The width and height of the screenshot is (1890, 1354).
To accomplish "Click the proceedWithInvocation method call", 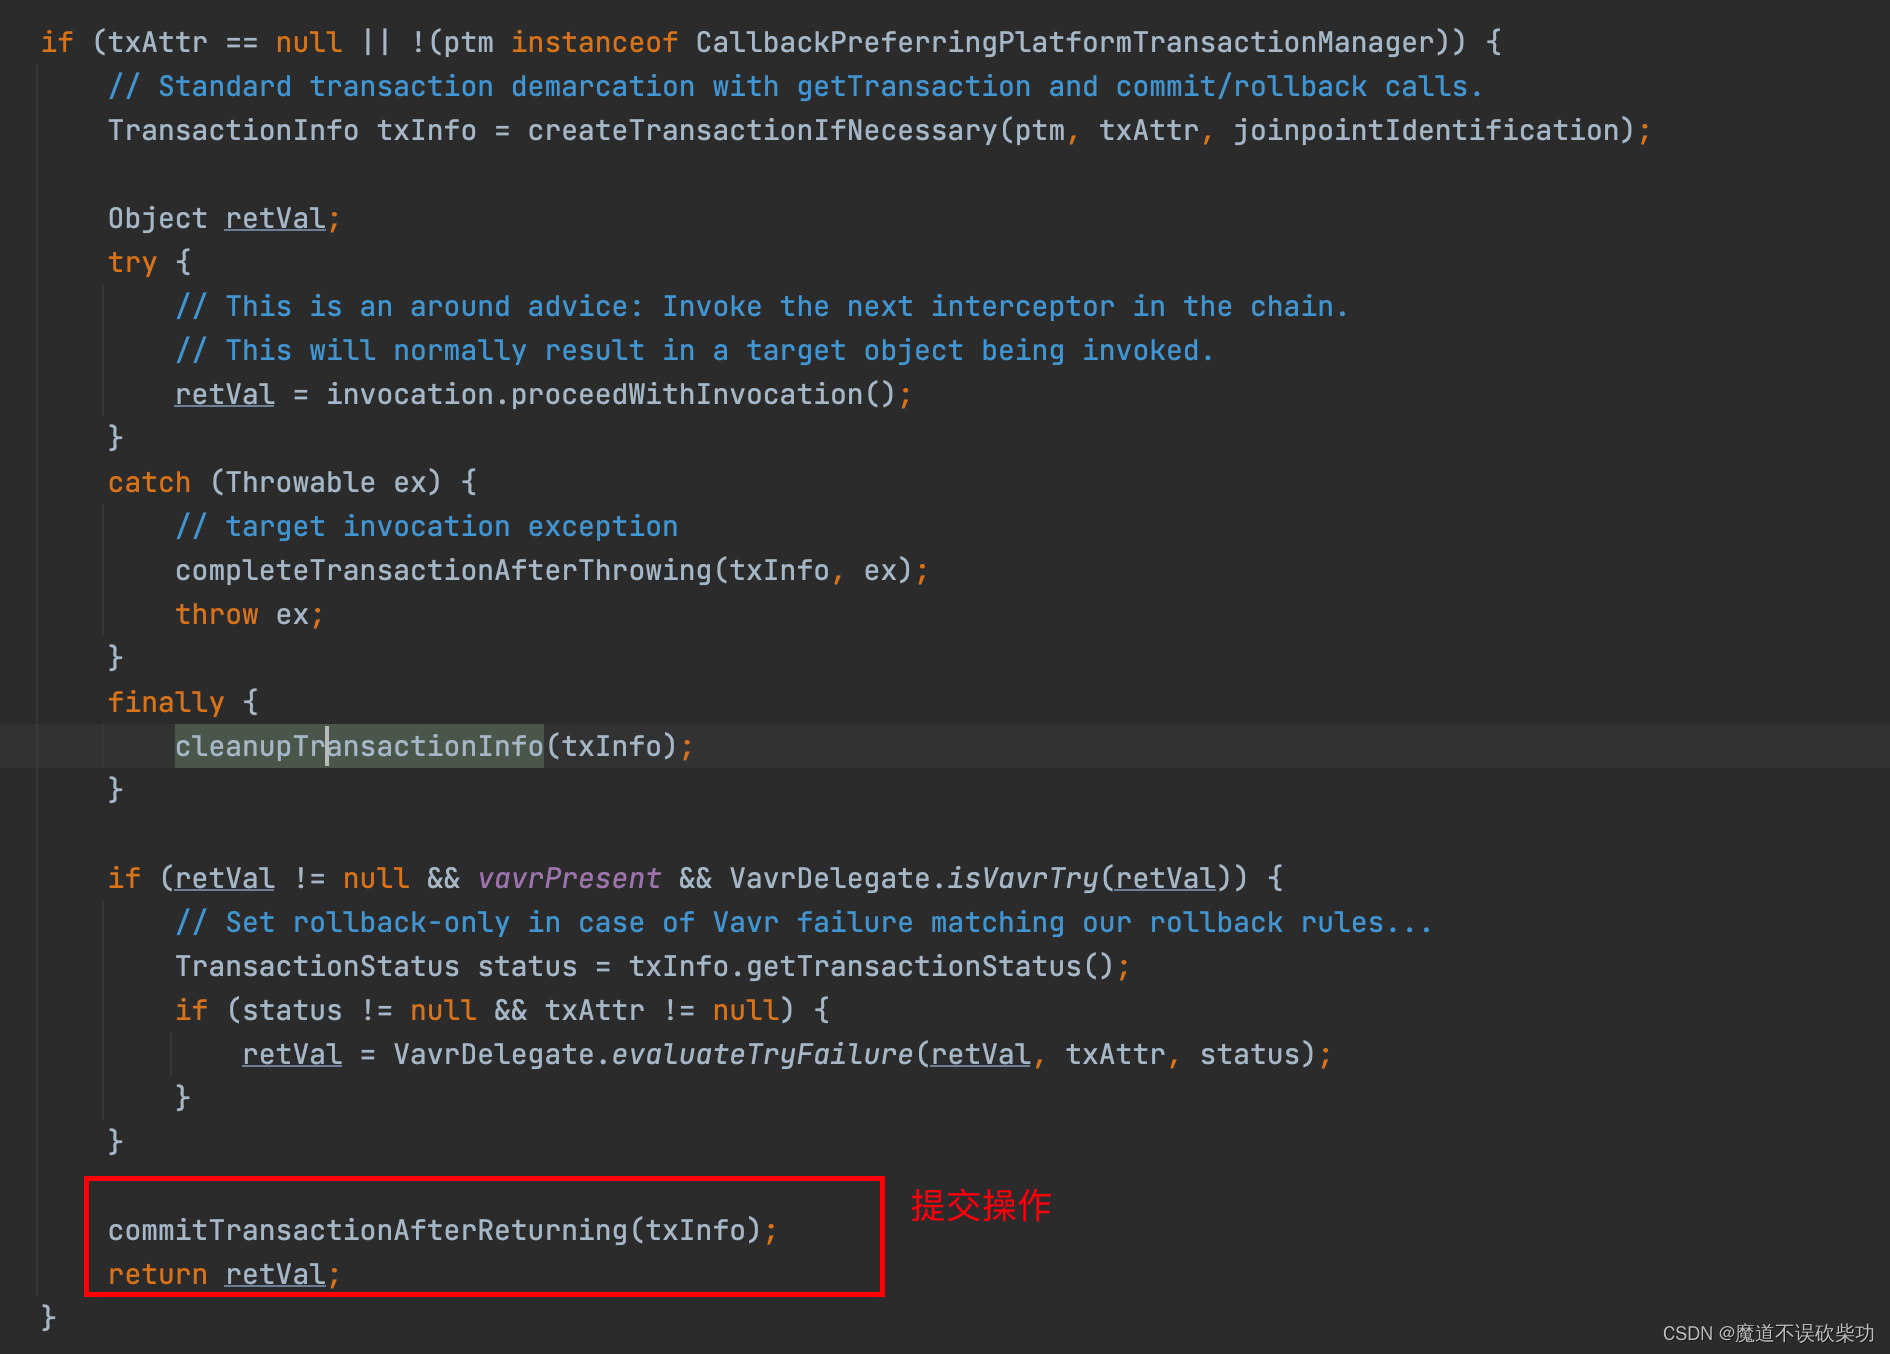I will 686,395.
